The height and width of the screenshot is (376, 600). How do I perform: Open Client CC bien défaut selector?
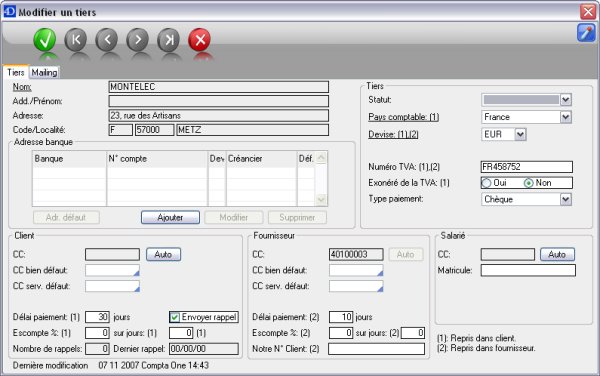[x=112, y=270]
